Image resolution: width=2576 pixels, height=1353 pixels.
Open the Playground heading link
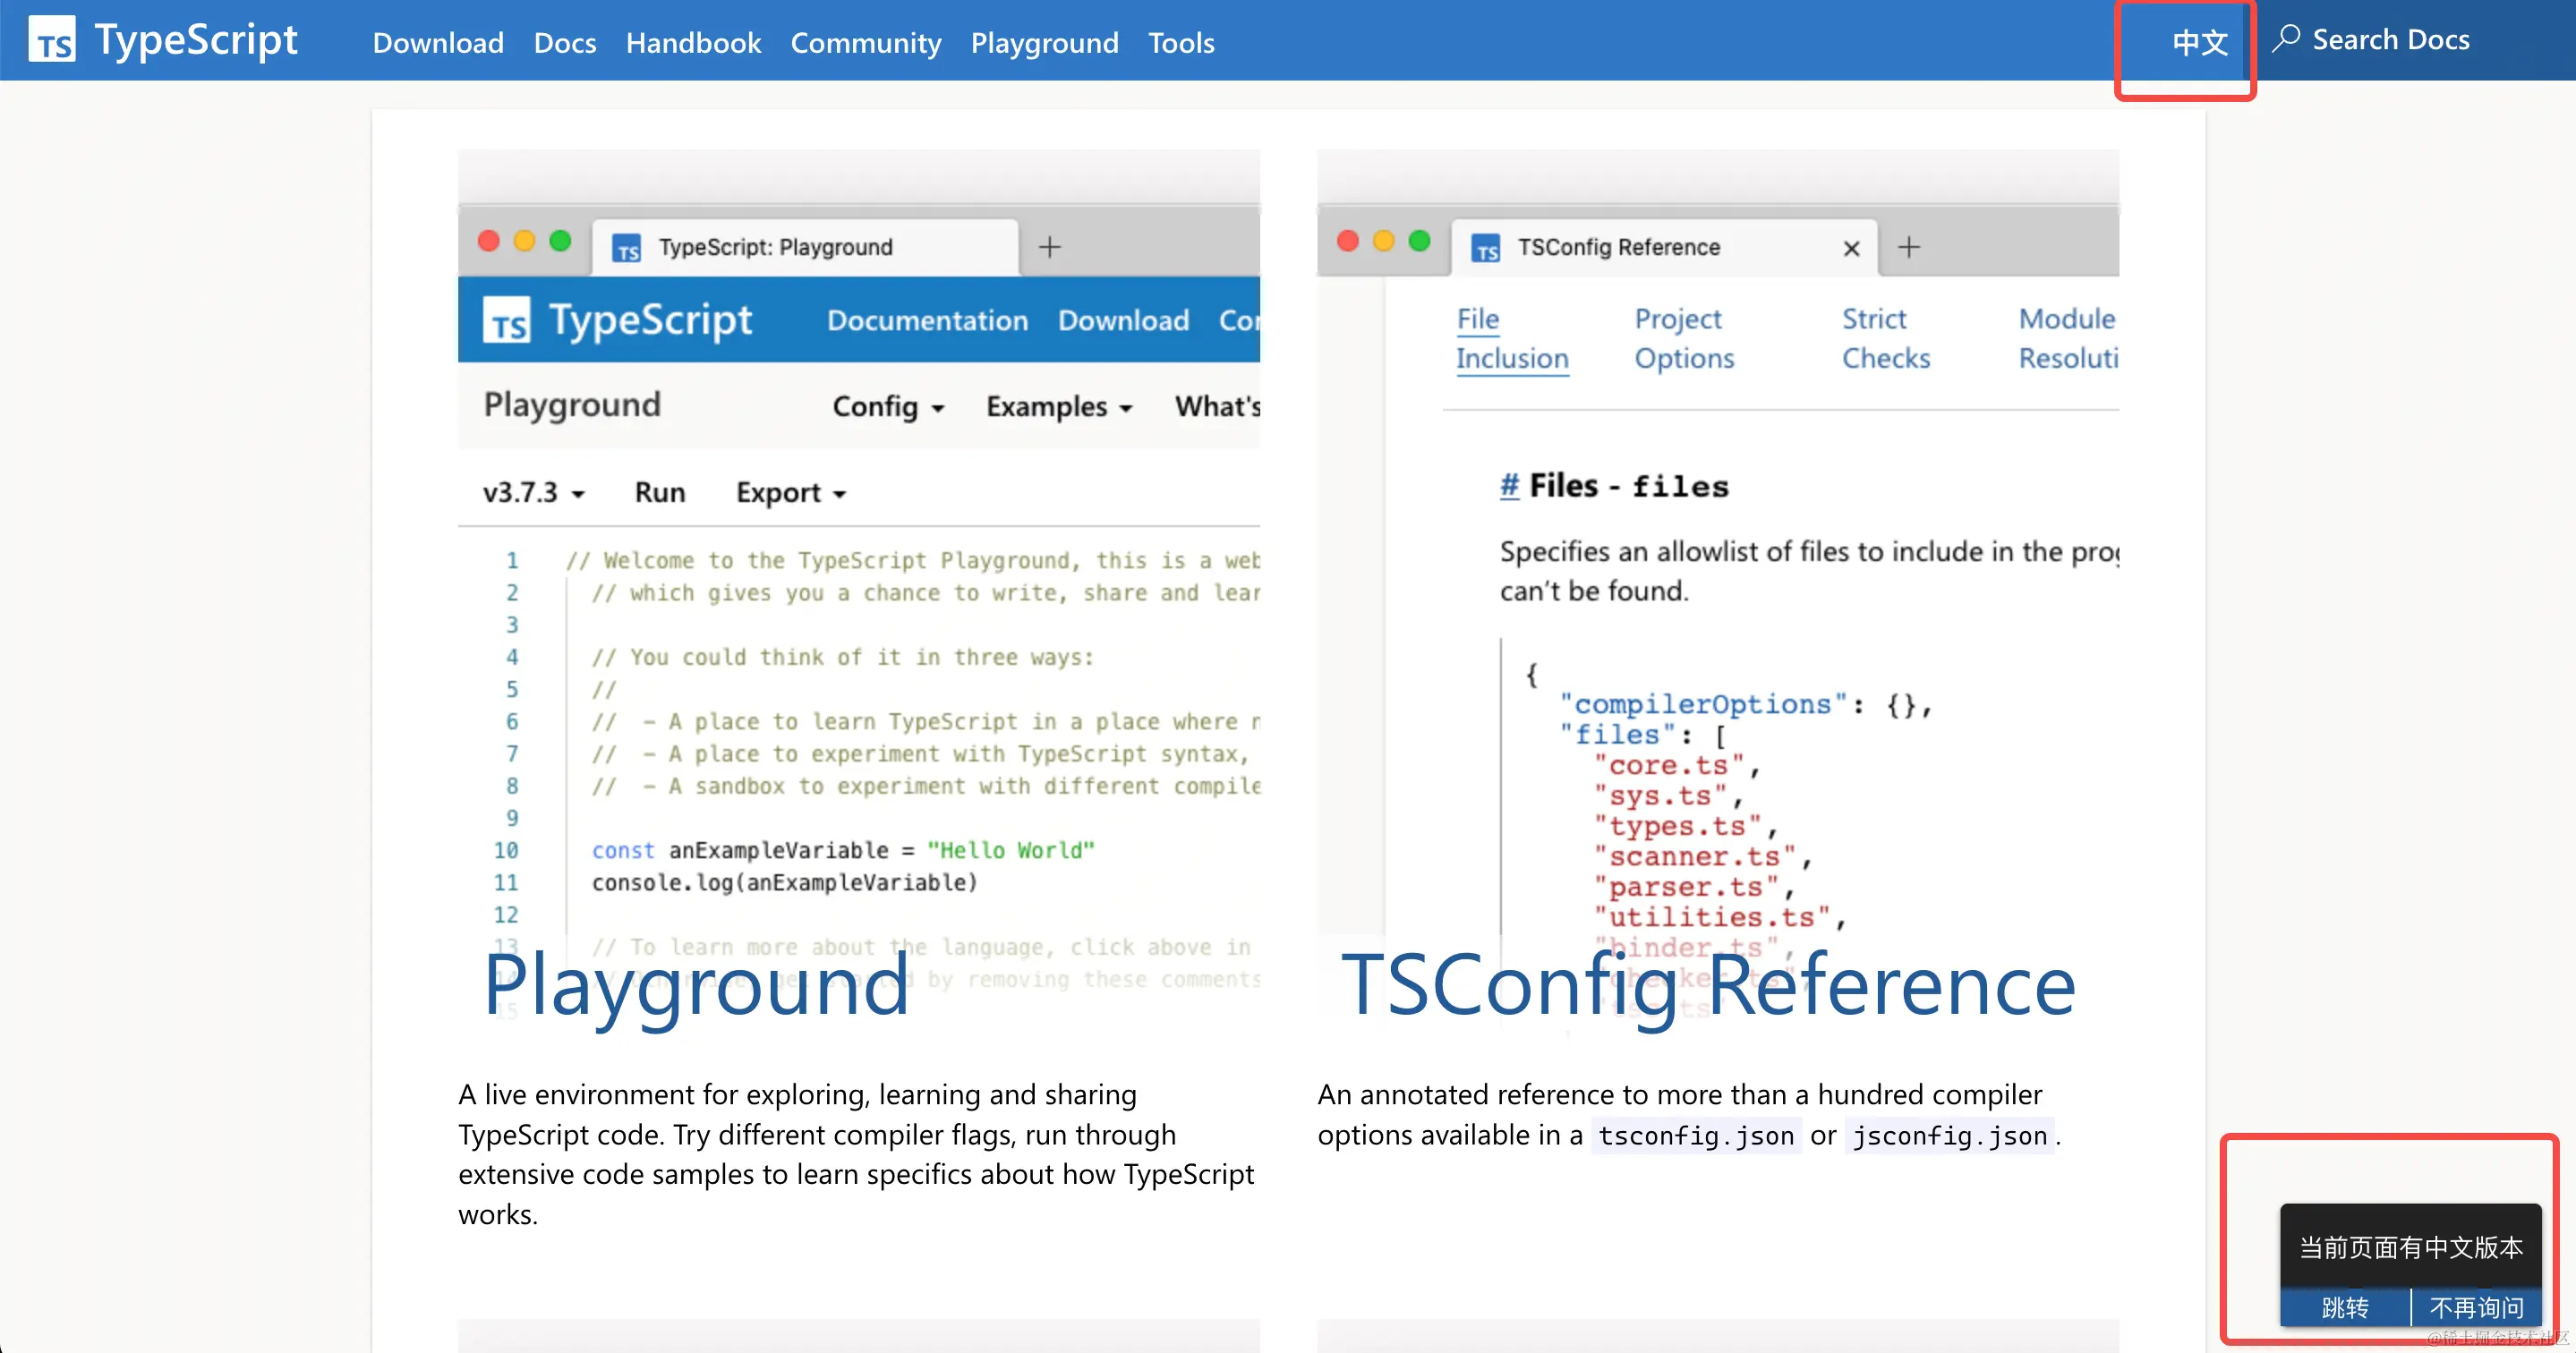(696, 985)
